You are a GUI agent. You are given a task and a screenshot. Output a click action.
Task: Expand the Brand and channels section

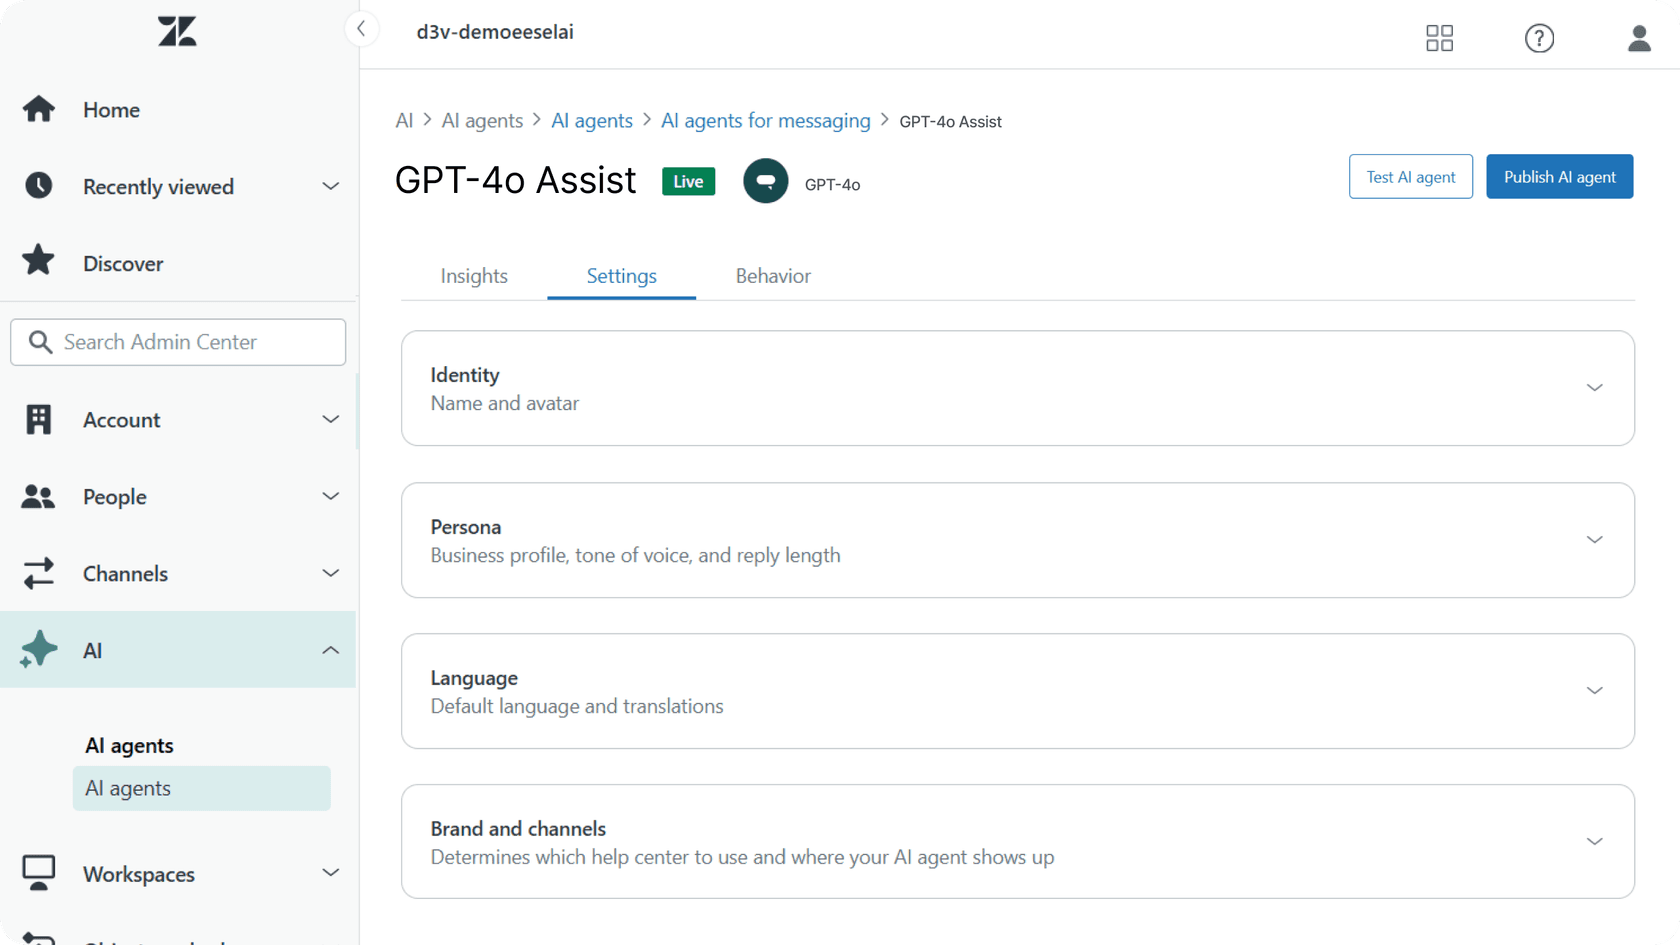[x=1595, y=841]
